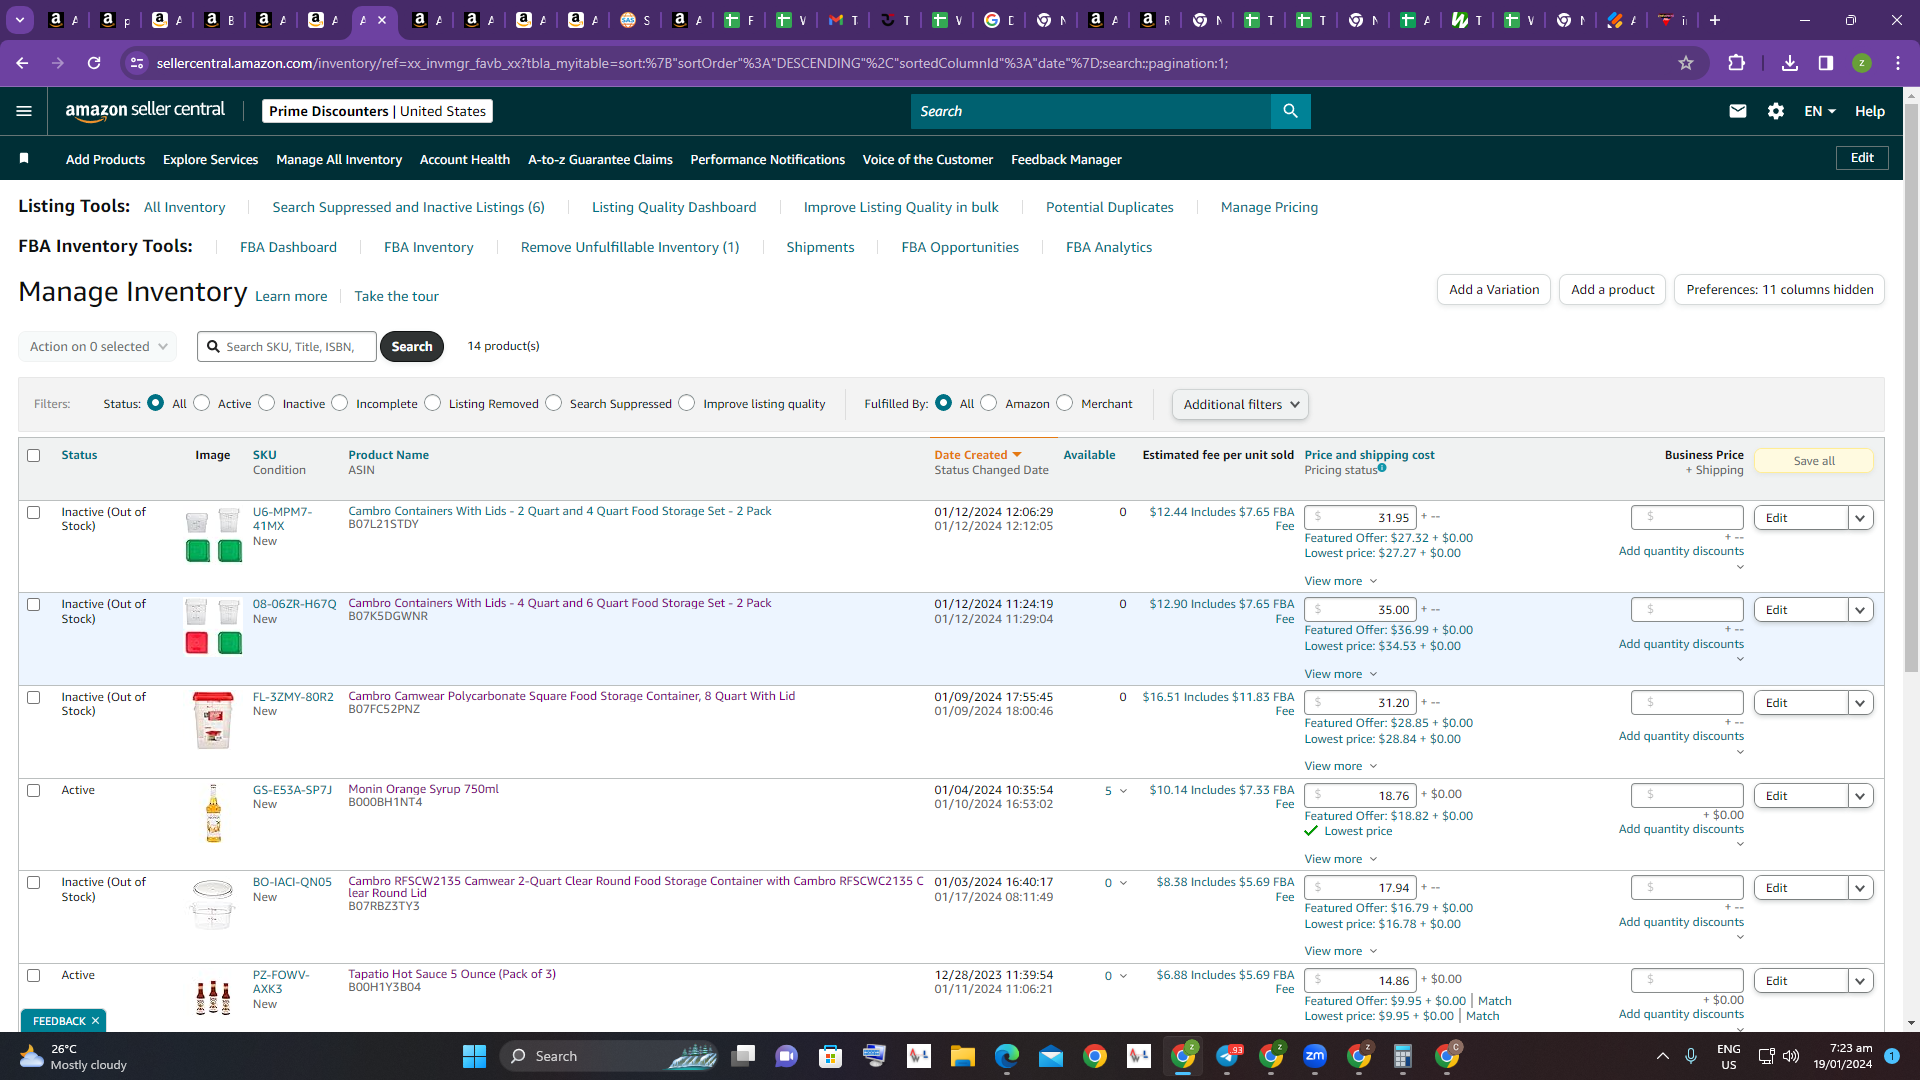Open the Windows Start menu
1920x1080 pixels.
pyautogui.click(x=474, y=1056)
